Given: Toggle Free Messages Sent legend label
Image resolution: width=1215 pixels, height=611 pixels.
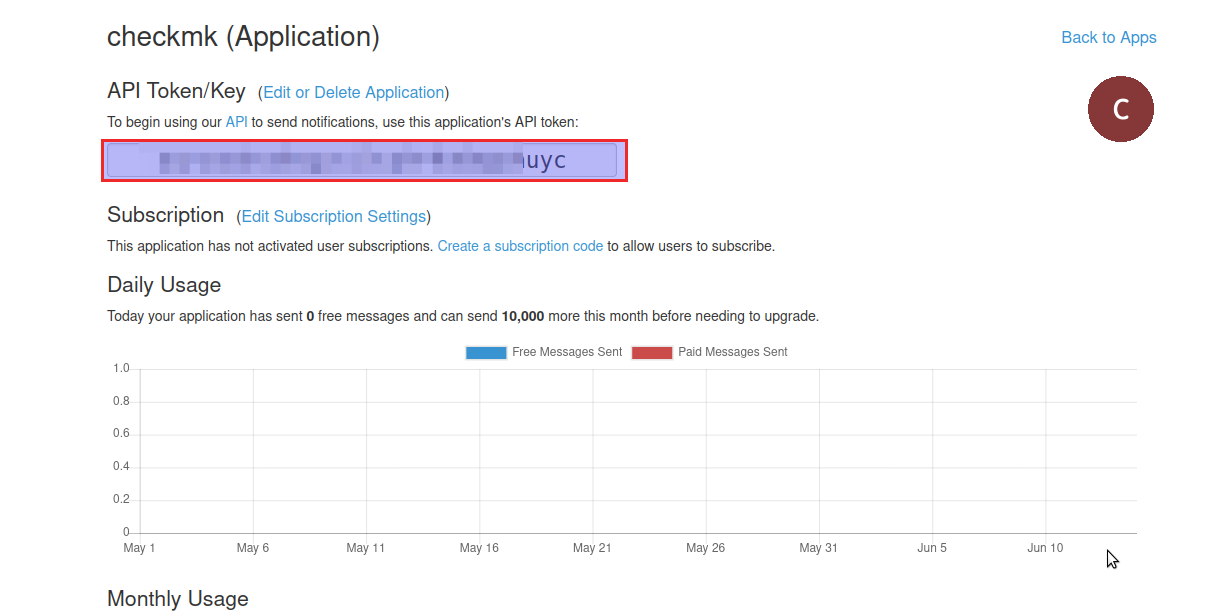Looking at the screenshot, I should (566, 352).
